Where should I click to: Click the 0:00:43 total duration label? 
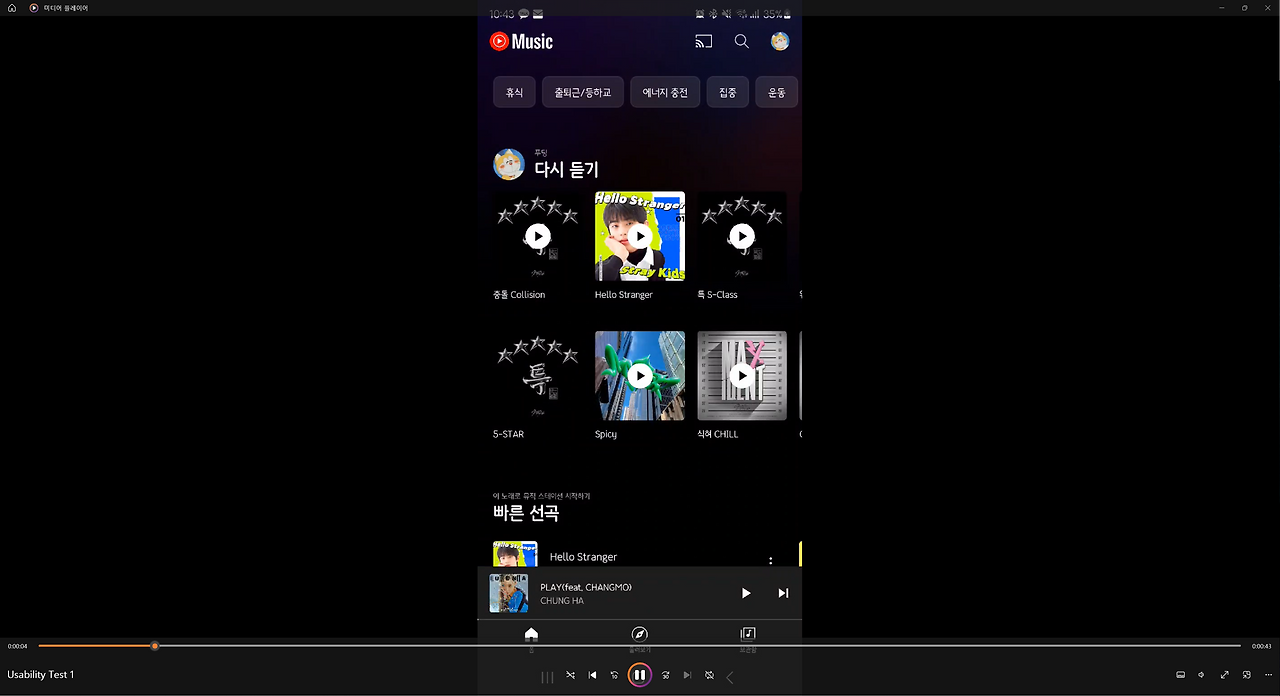pos(1262,646)
